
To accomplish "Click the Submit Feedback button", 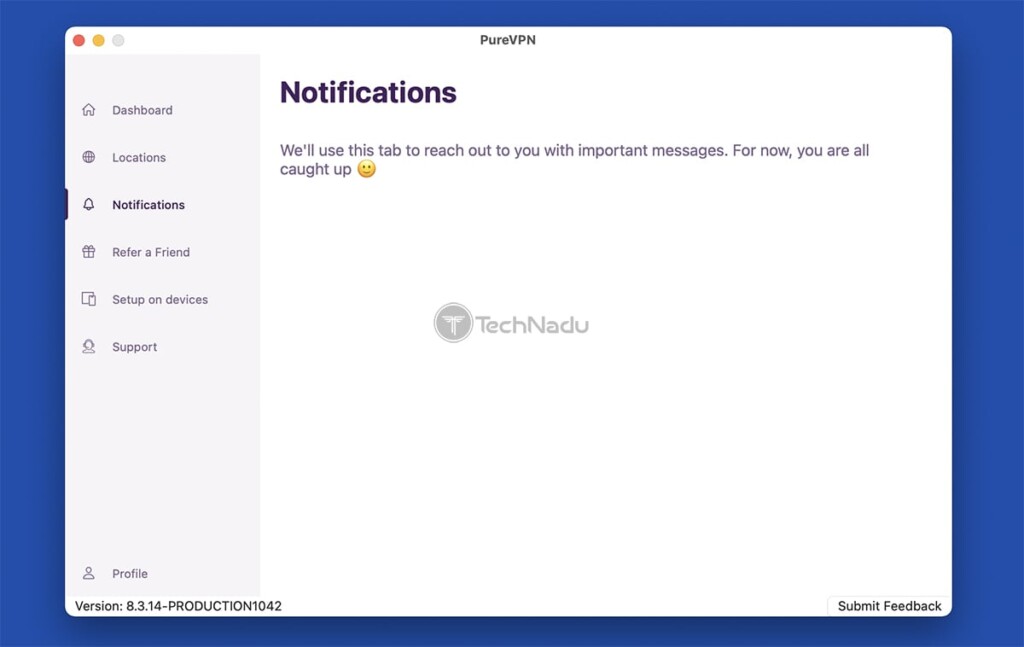I will 889,606.
